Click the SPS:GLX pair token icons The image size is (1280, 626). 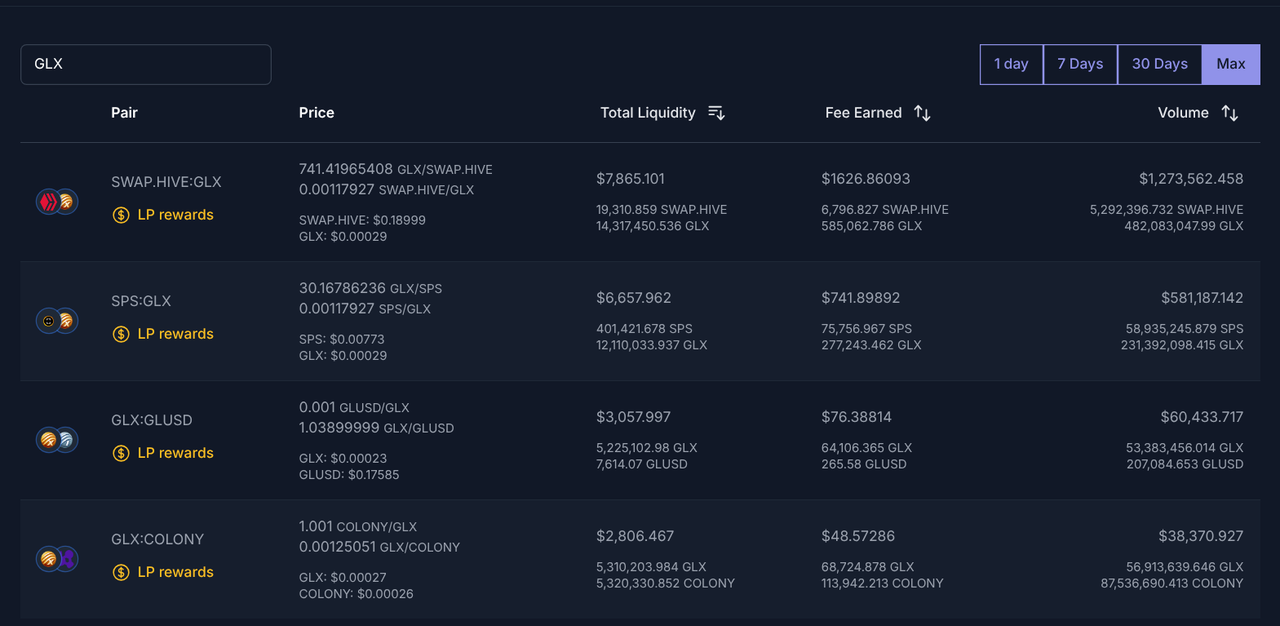(x=57, y=321)
